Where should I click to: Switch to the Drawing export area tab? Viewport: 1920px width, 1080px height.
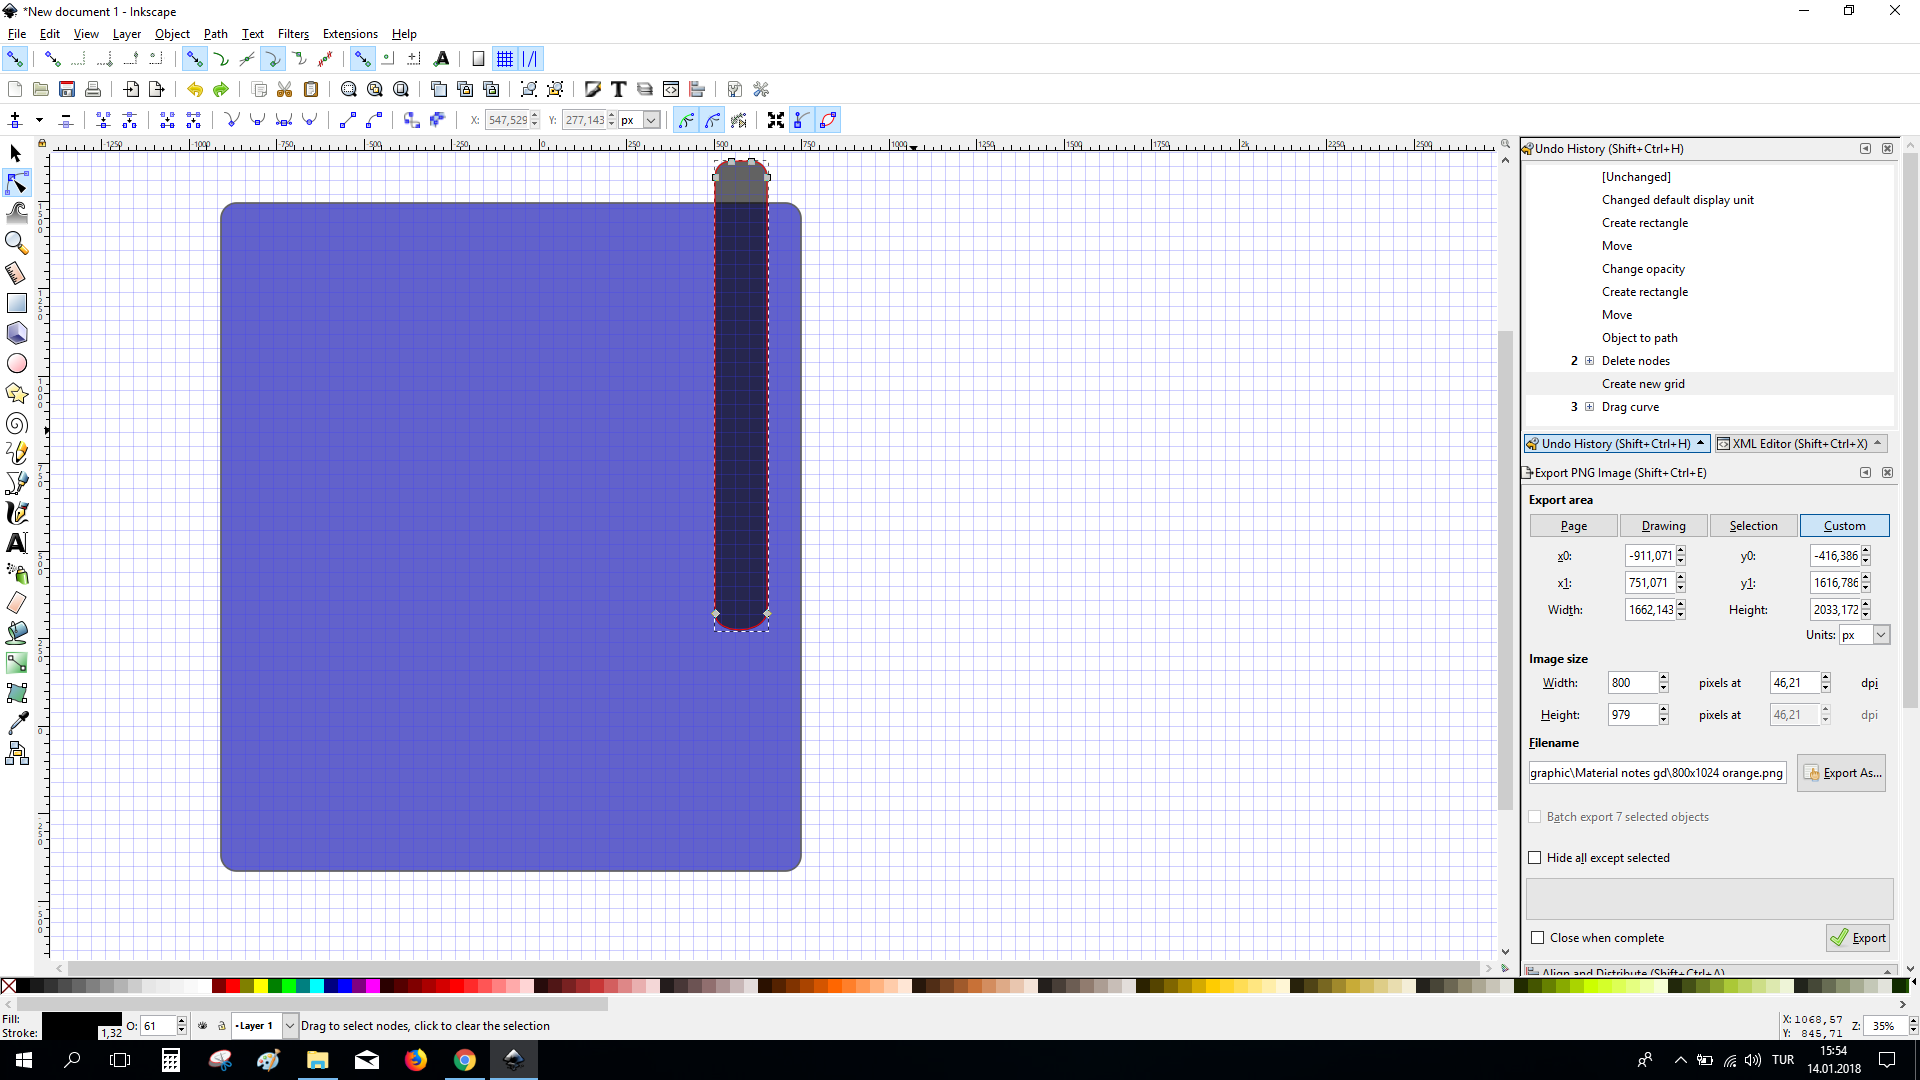1663,526
